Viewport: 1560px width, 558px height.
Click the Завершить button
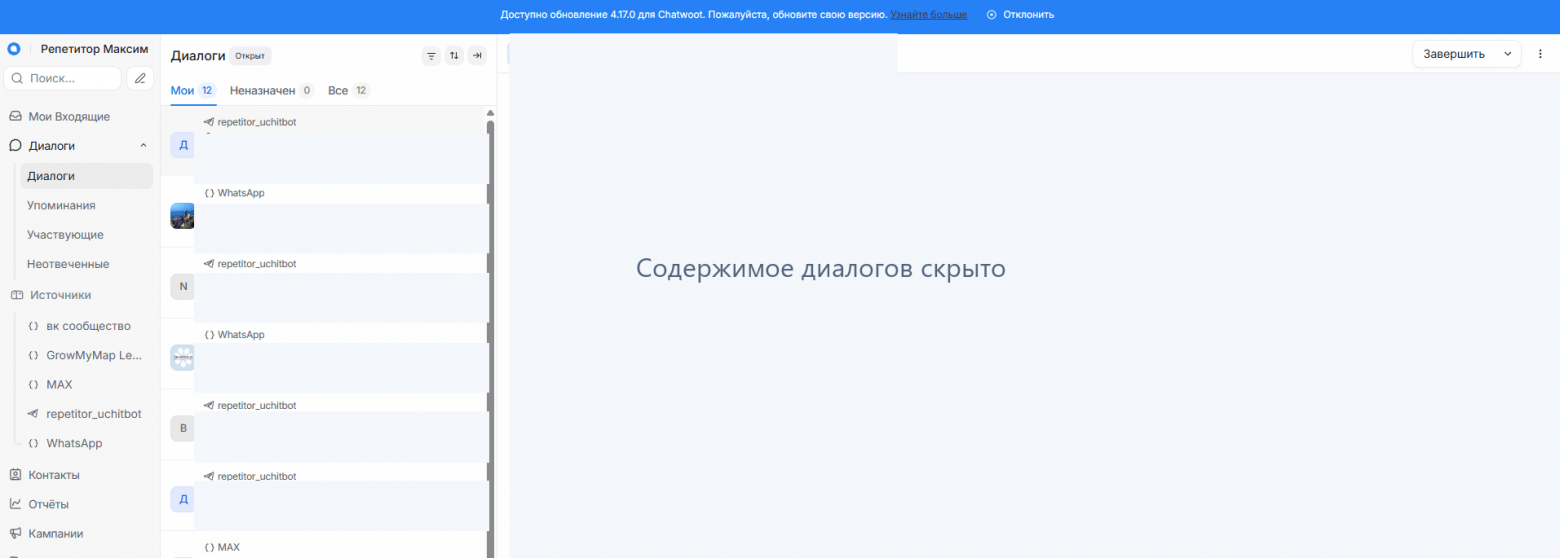[1455, 54]
